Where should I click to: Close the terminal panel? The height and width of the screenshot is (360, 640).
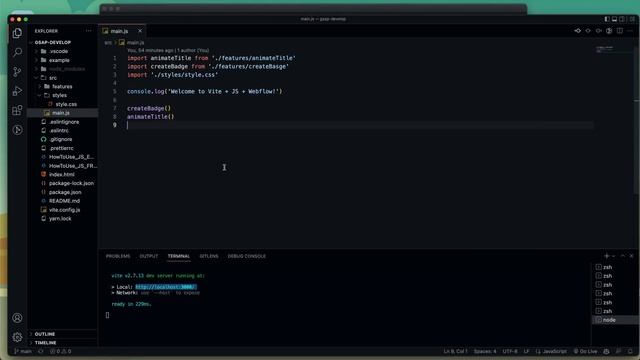coord(631,256)
